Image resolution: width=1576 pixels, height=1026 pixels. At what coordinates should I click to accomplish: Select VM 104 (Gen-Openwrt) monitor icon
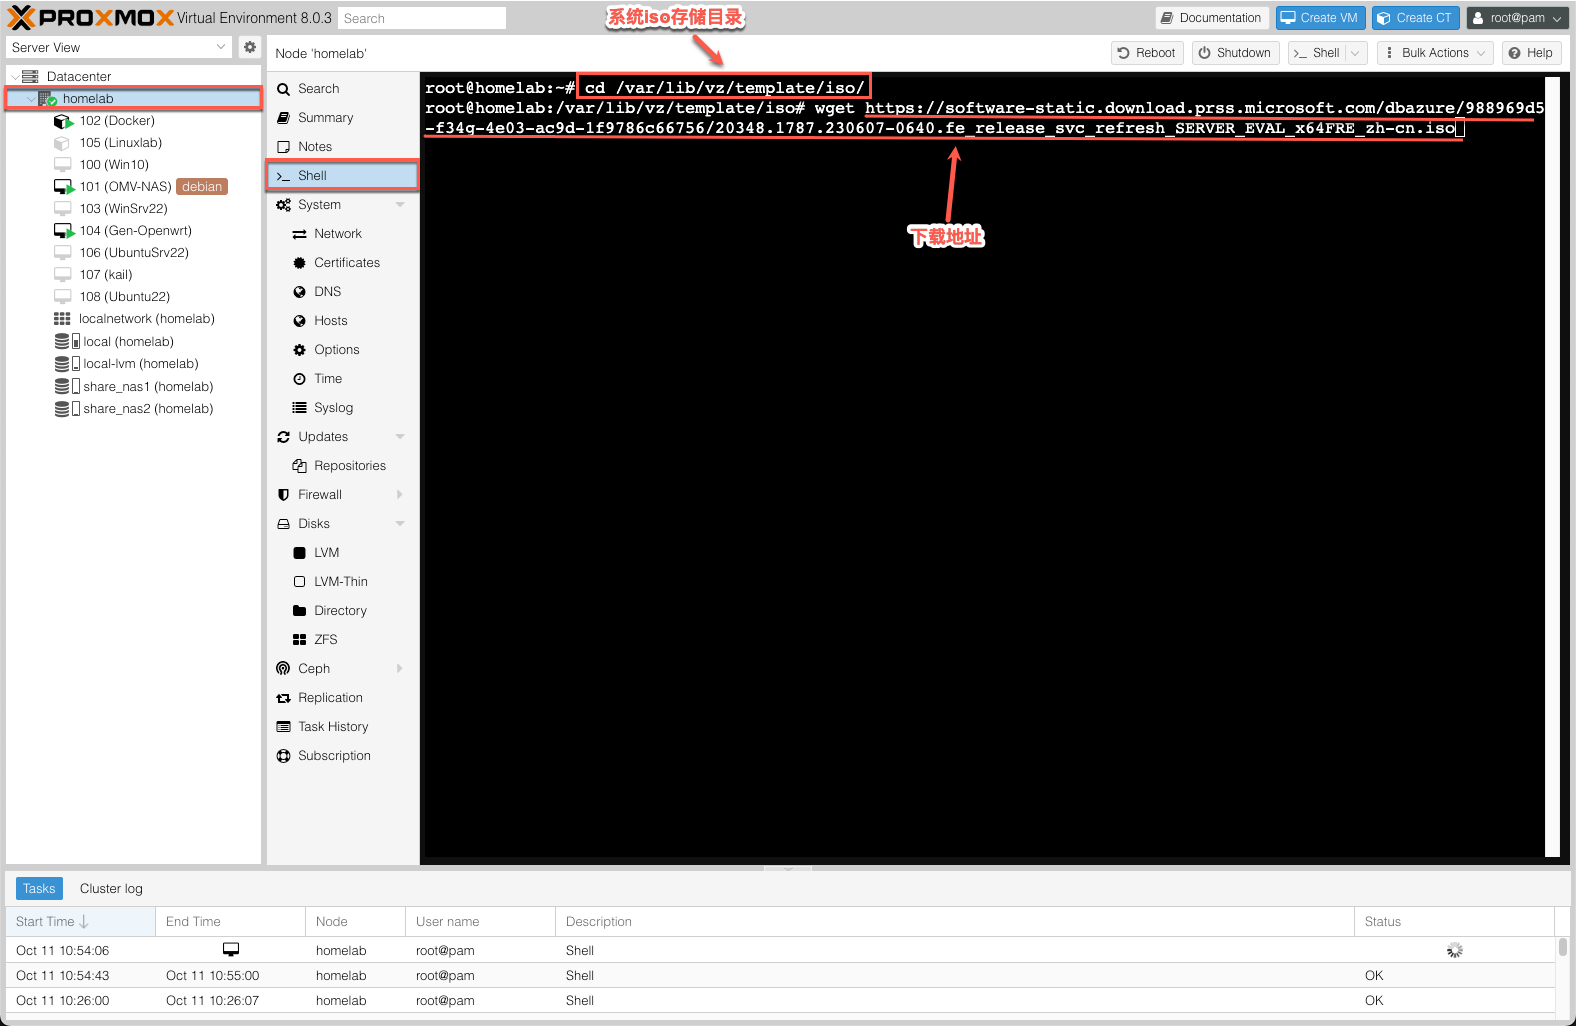(x=64, y=231)
